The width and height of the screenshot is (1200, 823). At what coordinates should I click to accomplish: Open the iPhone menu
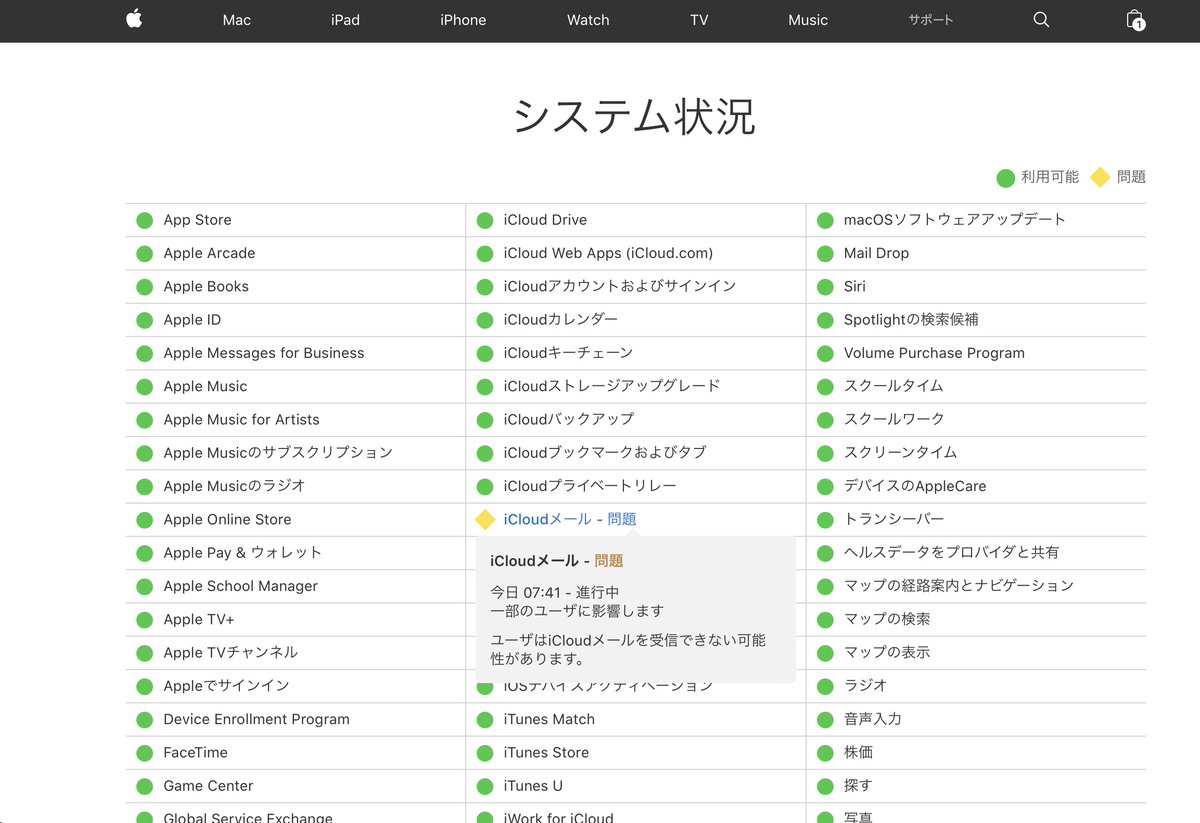click(x=463, y=20)
